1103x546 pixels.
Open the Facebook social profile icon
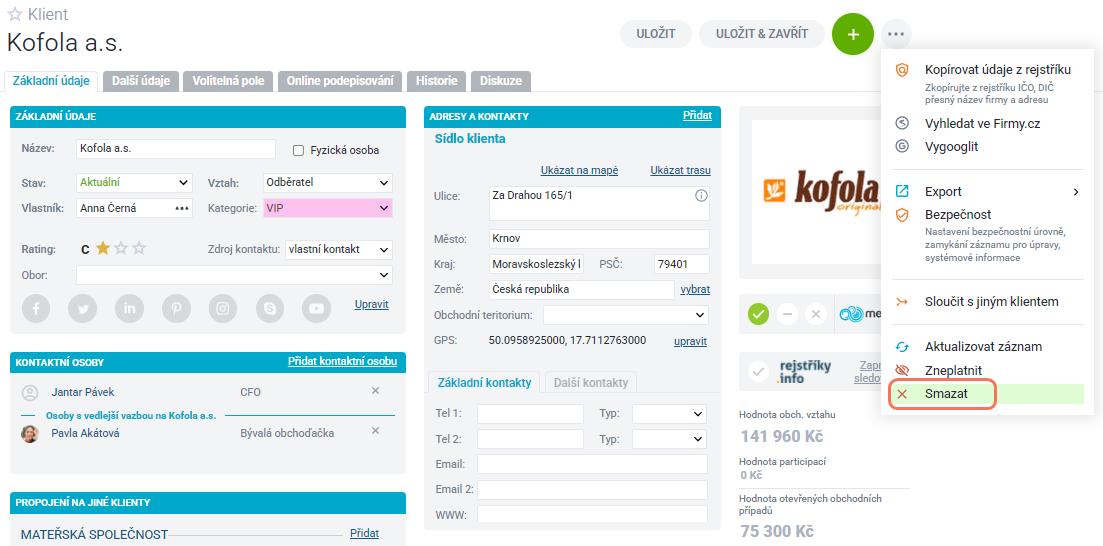pyautogui.click(x=36, y=308)
